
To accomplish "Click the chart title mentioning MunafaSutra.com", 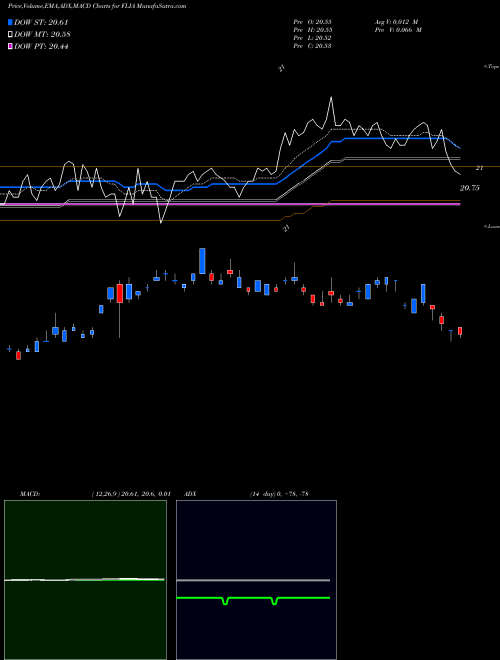I will point(97,7).
